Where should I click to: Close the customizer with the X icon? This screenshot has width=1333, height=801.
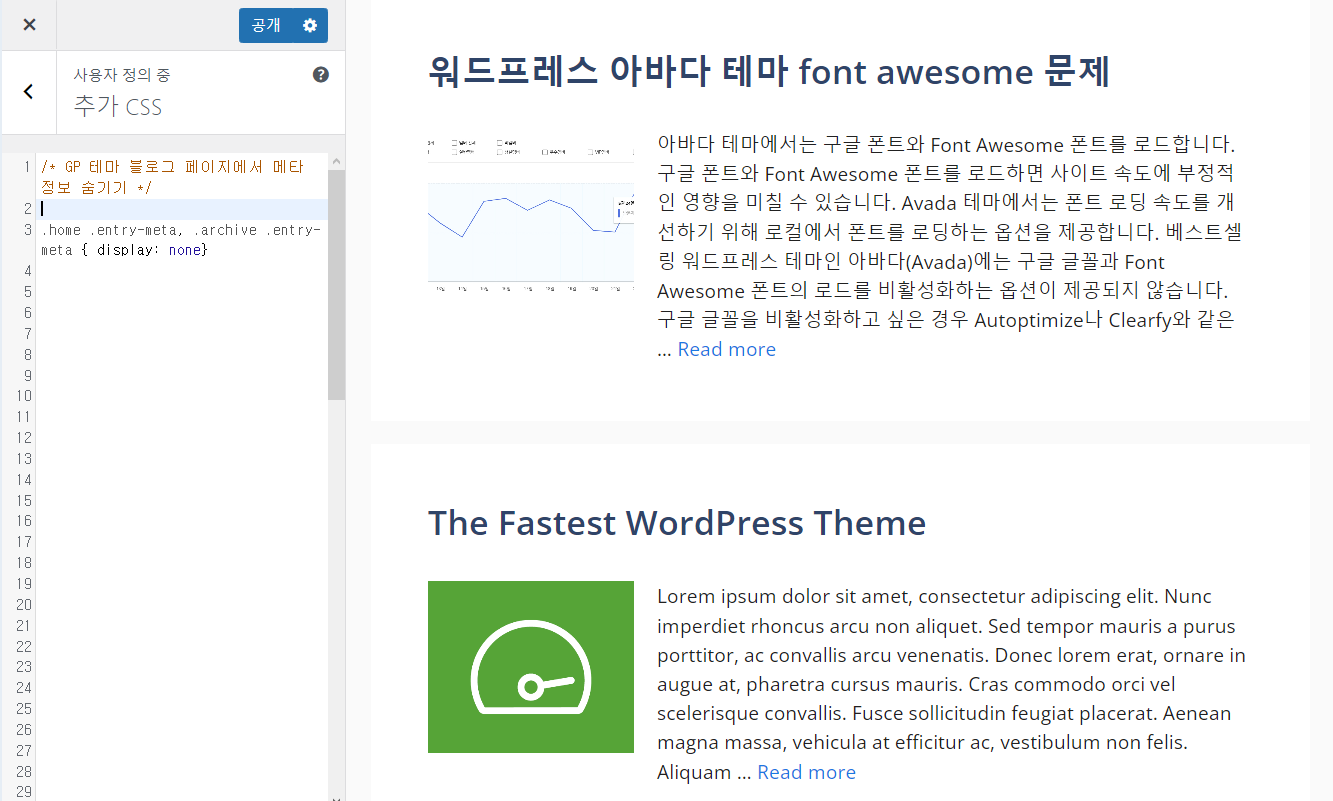29,25
